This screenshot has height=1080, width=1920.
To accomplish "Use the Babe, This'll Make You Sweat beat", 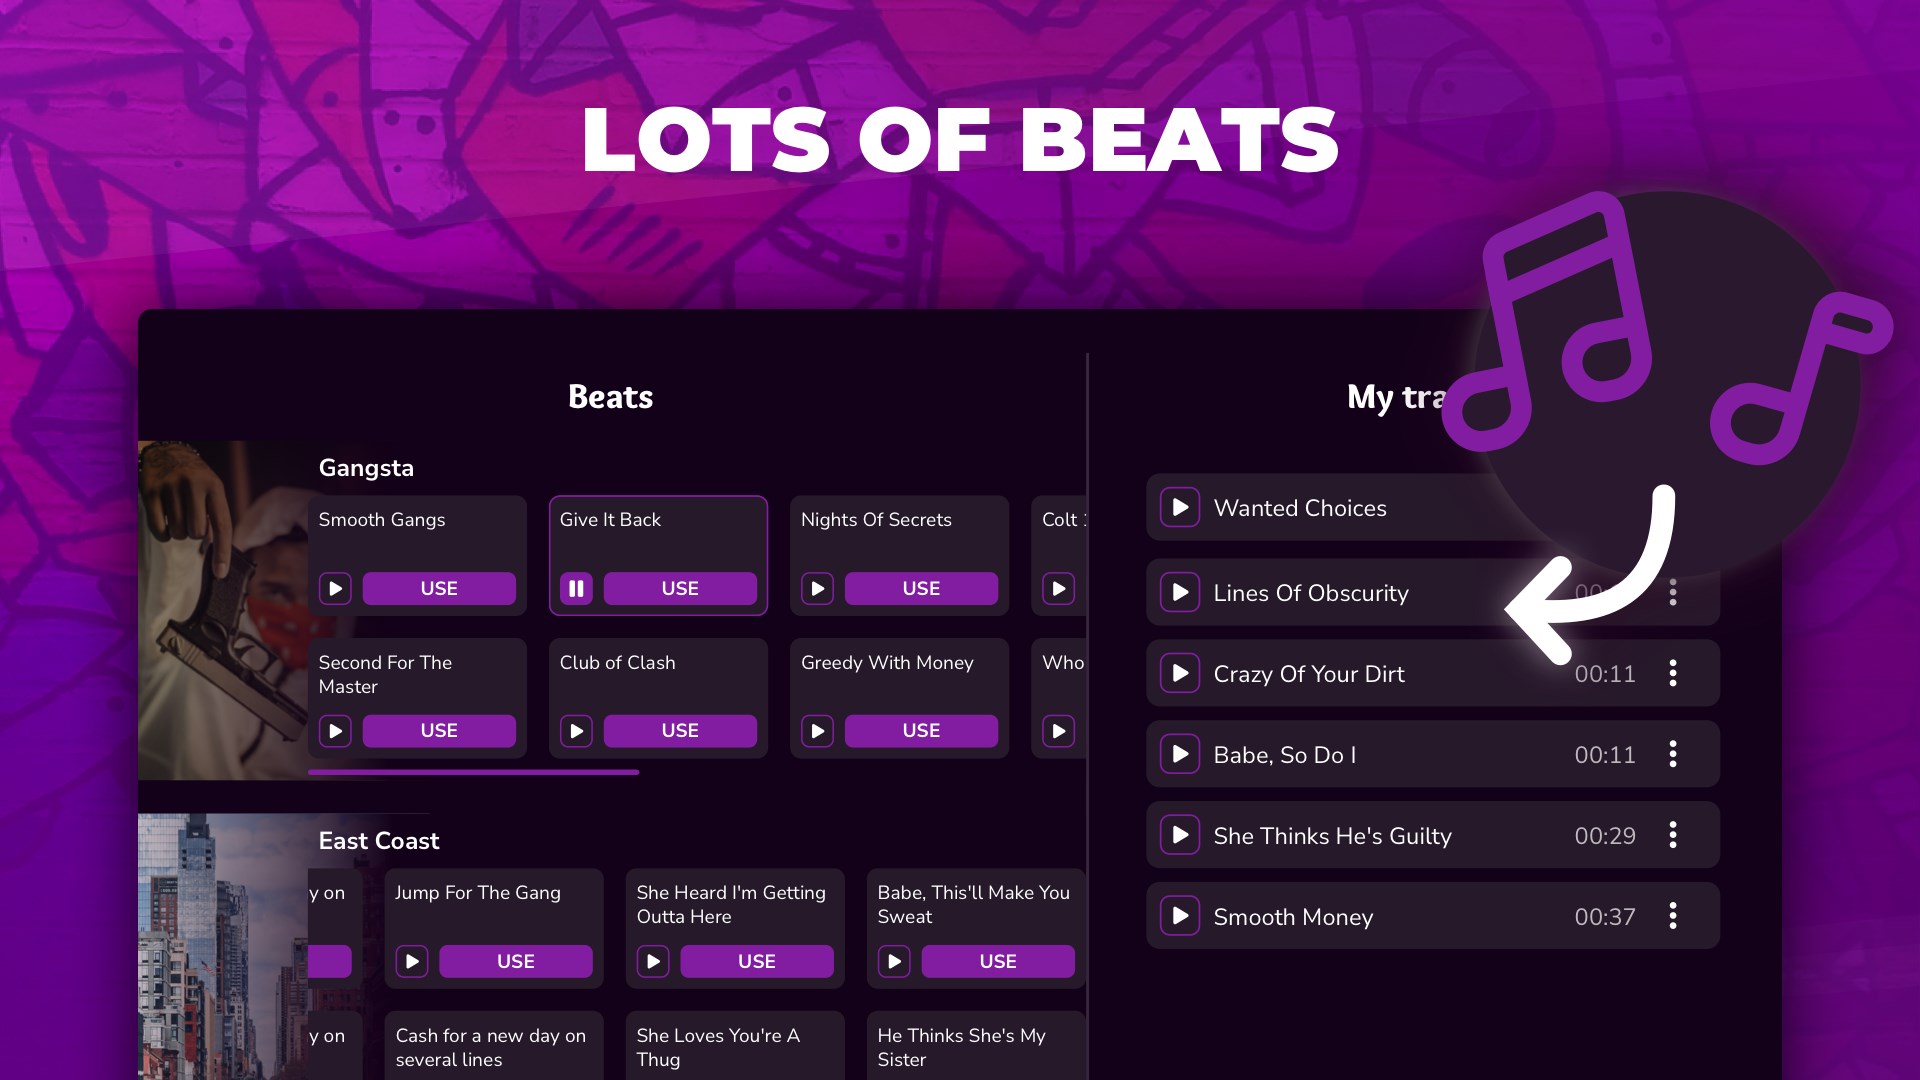I will 998,961.
